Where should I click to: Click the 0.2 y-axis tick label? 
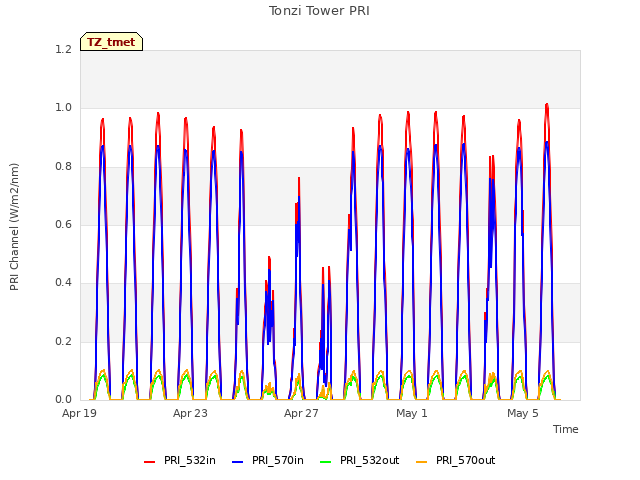point(63,341)
